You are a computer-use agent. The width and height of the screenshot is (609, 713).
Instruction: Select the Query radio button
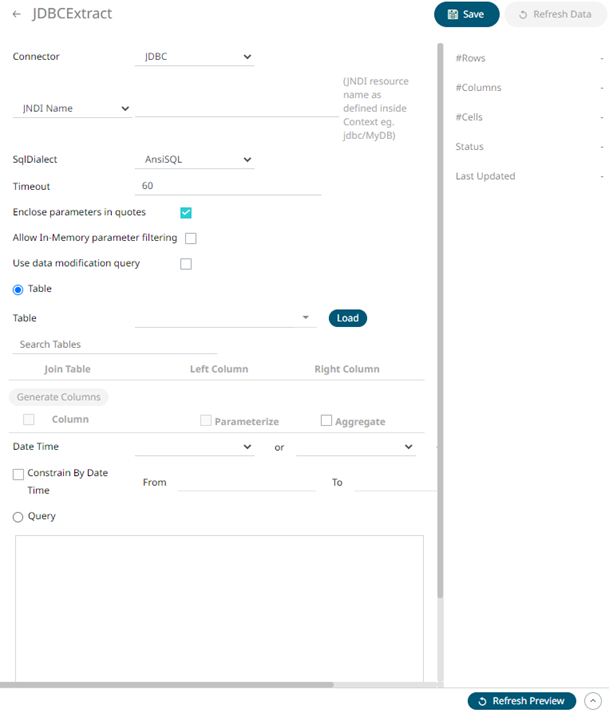point(18,517)
